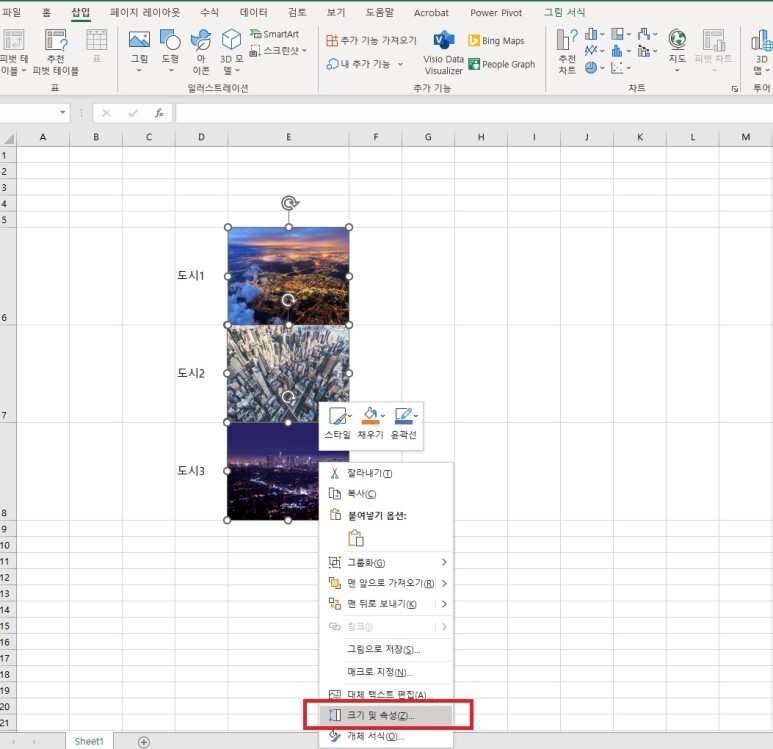Choose 잘라내기 from context menu
Screen dimensions: 773x749
point(386,473)
